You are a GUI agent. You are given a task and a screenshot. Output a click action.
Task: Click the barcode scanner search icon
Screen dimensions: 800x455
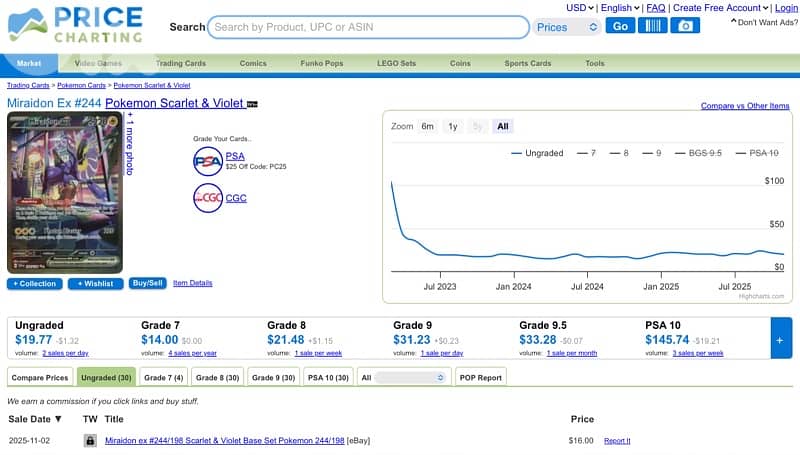pos(653,26)
